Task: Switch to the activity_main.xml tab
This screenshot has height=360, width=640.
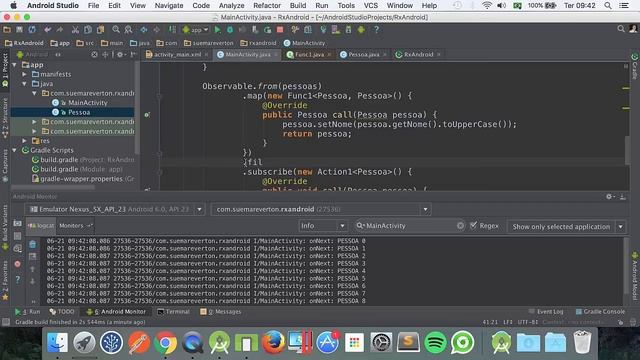Action: [x=177, y=54]
